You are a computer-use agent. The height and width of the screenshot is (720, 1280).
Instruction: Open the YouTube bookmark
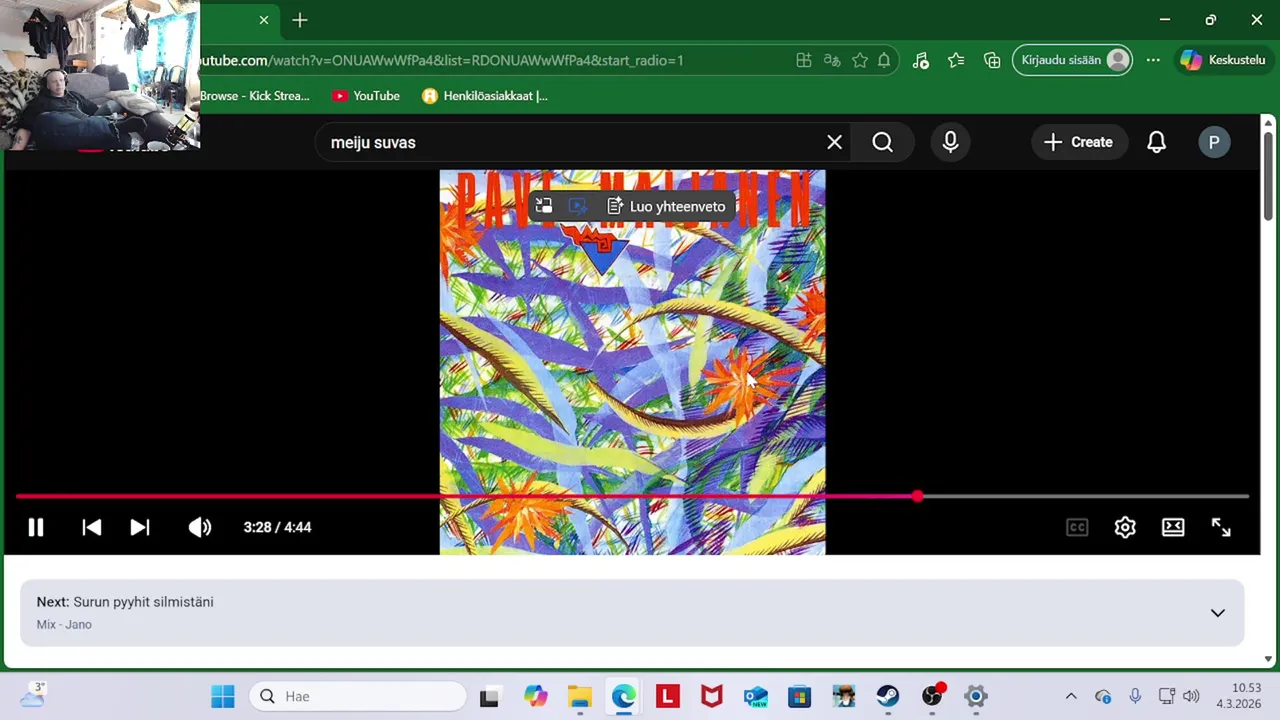coord(366,96)
